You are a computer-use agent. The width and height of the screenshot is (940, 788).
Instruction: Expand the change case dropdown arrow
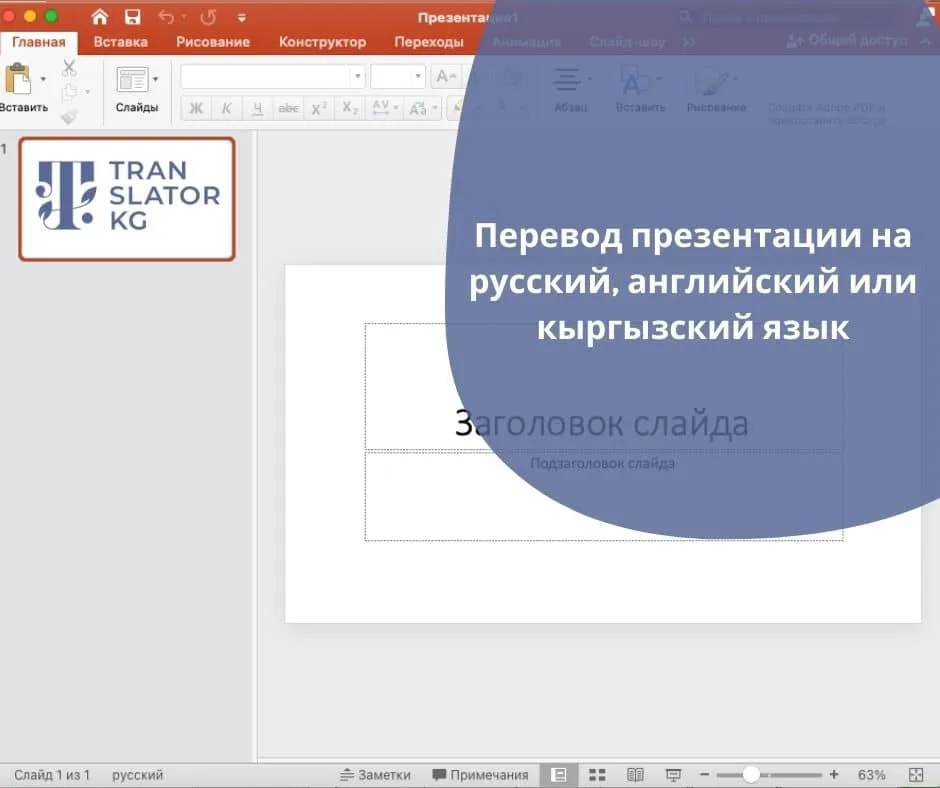pyautogui.click(x=435, y=109)
